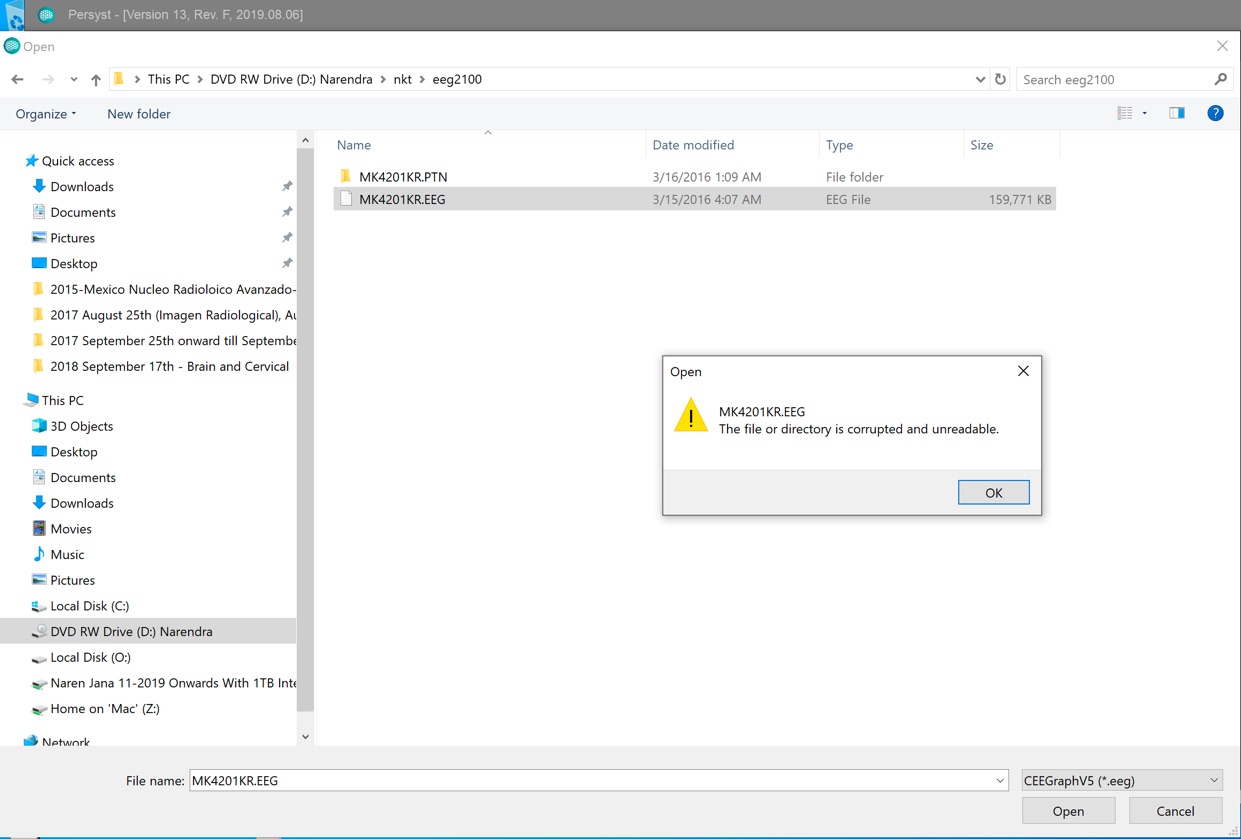
Task: Expand the File name history dropdown
Action: coord(999,781)
